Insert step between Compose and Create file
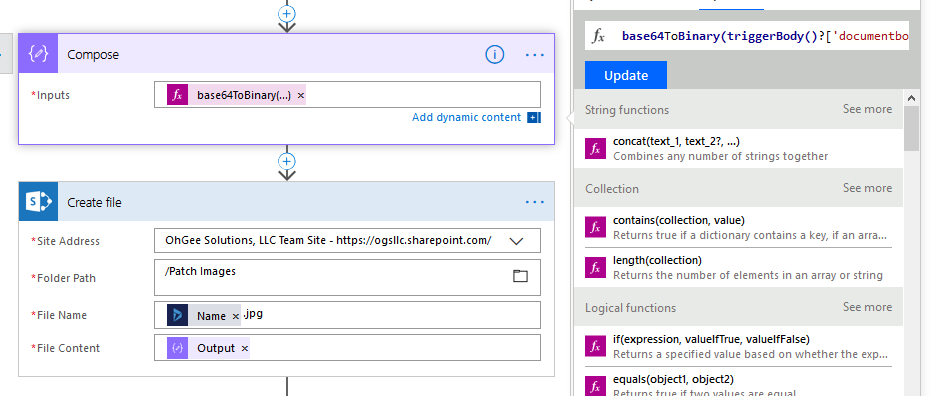937x396 pixels. pos(287,161)
